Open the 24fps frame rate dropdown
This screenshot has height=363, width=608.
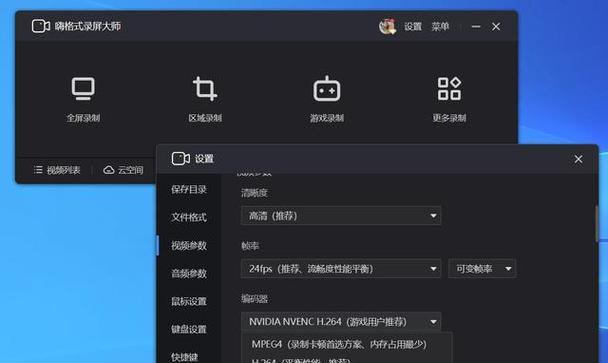[x=341, y=268]
